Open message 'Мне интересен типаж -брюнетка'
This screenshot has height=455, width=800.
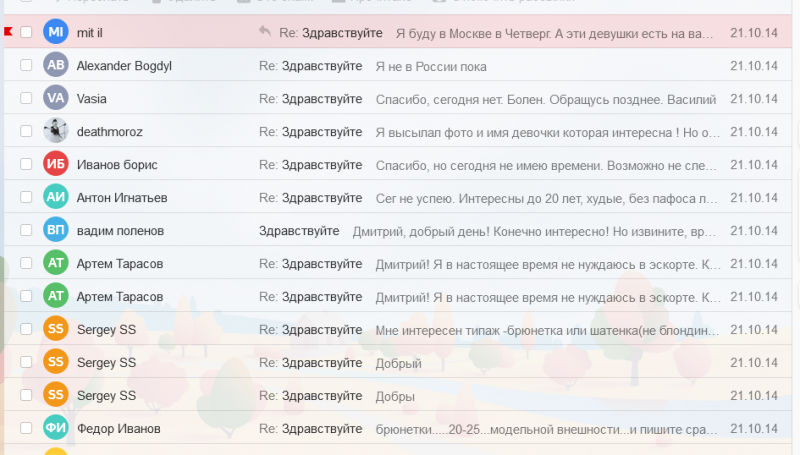click(x=547, y=330)
